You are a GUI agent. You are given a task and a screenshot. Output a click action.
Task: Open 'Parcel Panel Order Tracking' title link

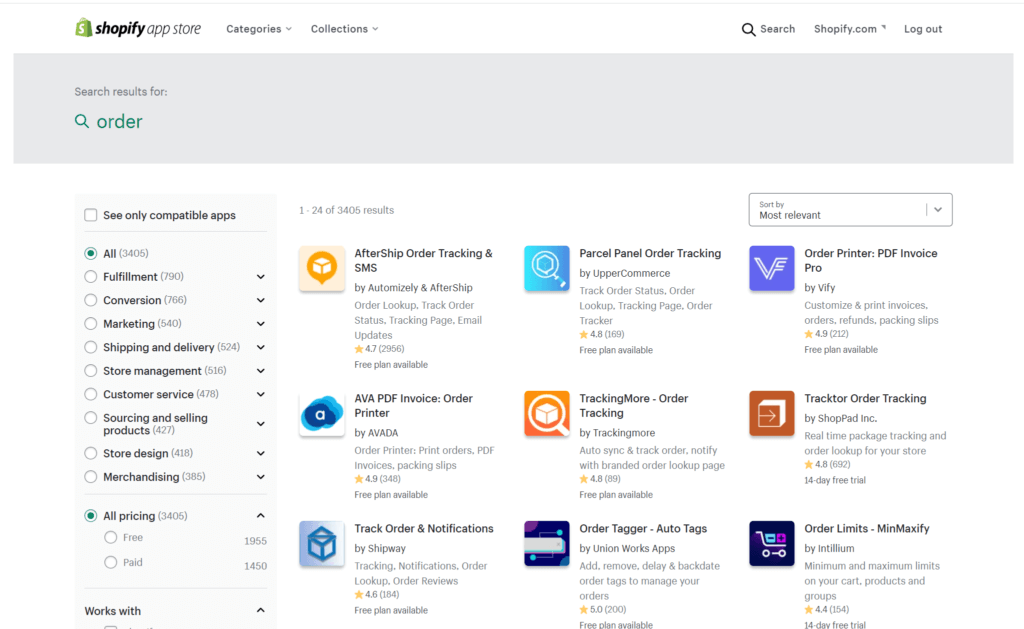tap(650, 253)
